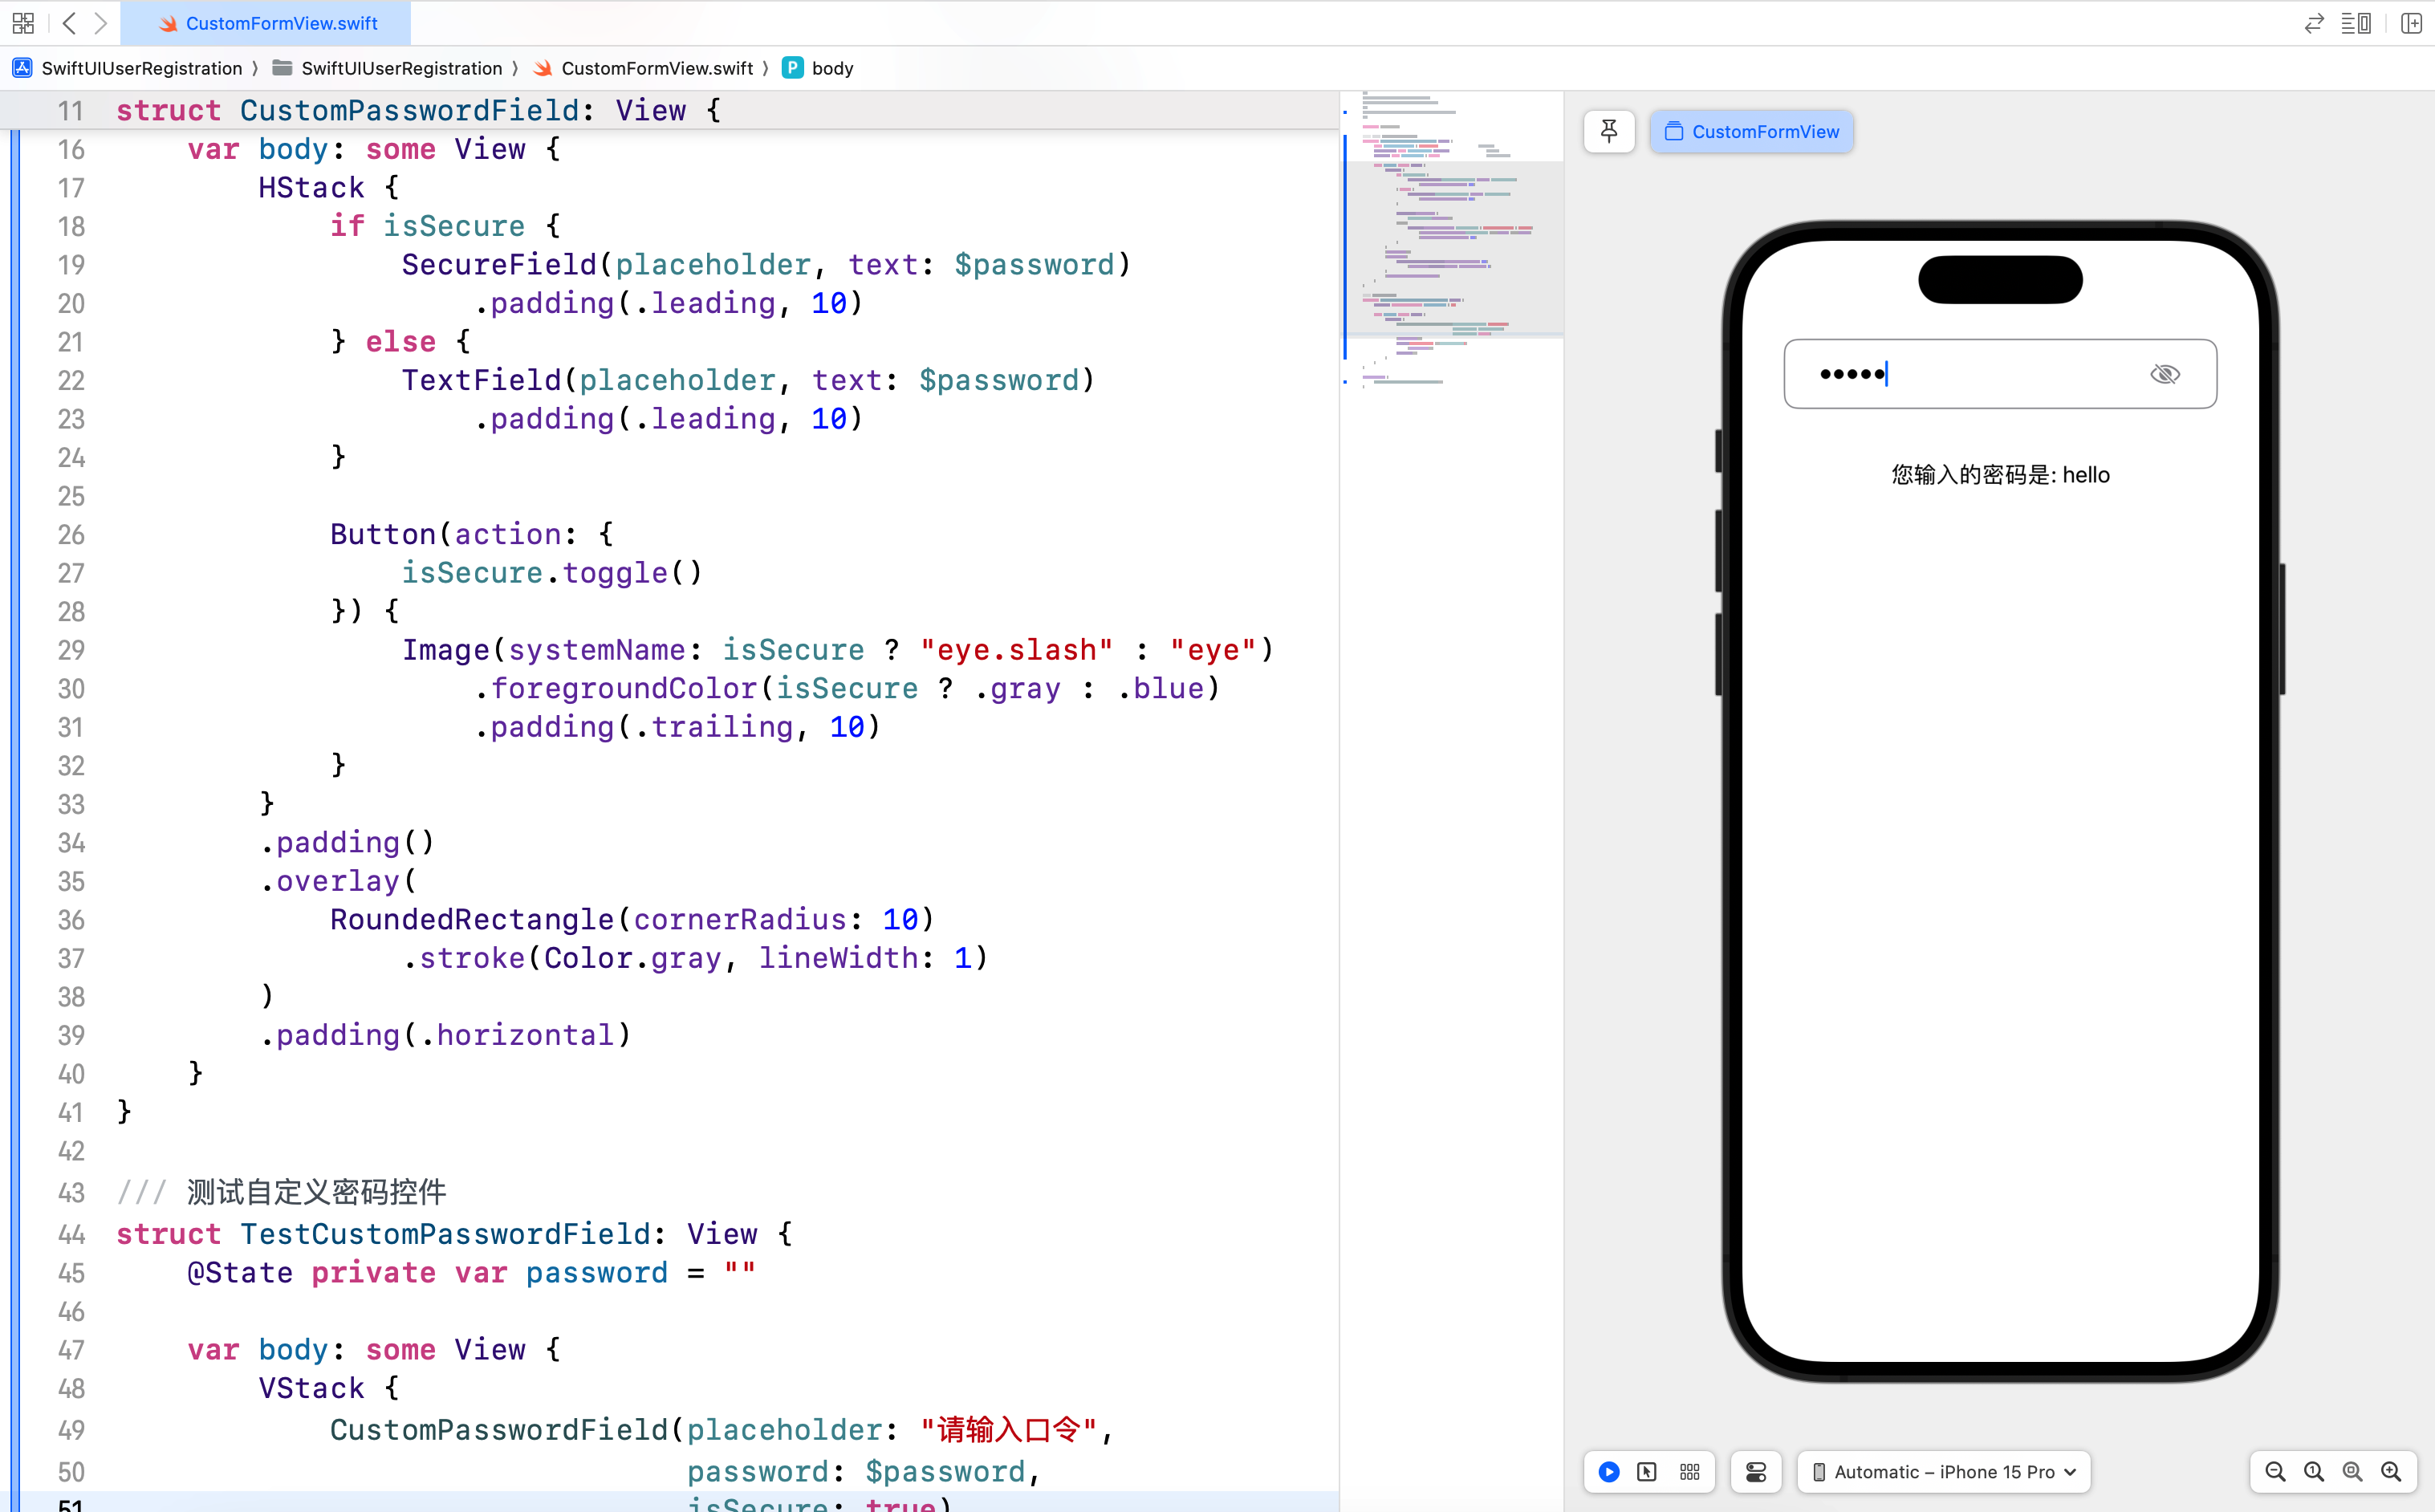Go forward with the right navigation arrow
The height and width of the screenshot is (1512, 2435).
coord(100,23)
